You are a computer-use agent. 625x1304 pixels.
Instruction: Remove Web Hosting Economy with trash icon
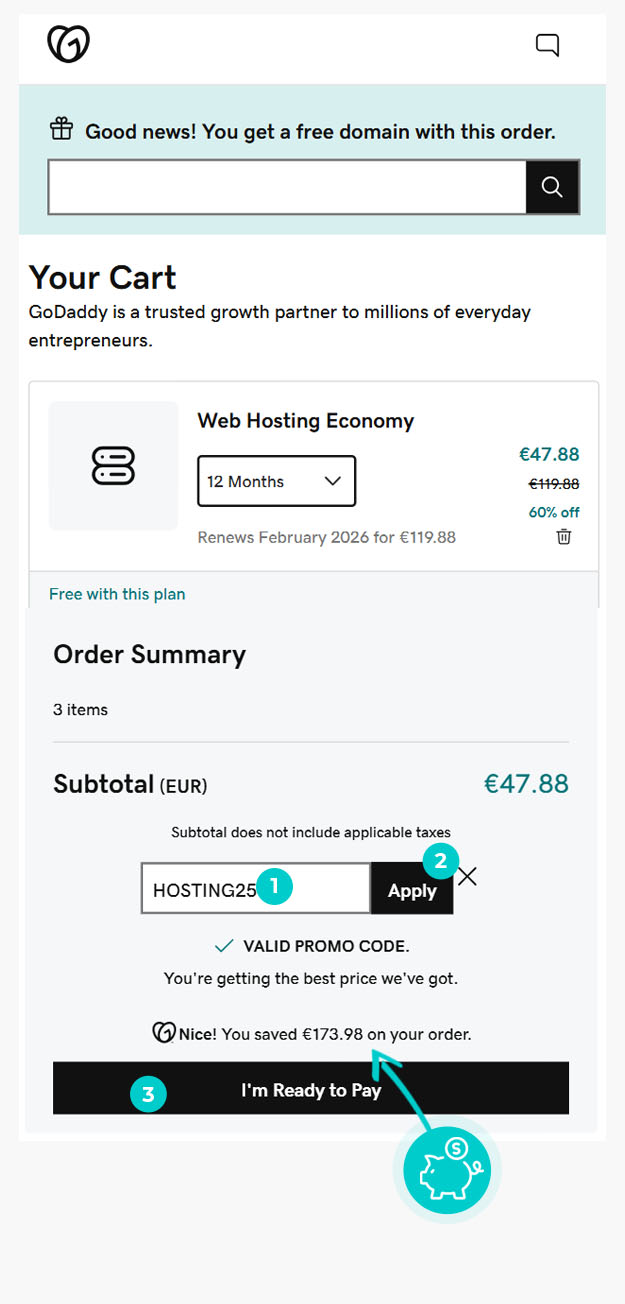pyautogui.click(x=564, y=537)
